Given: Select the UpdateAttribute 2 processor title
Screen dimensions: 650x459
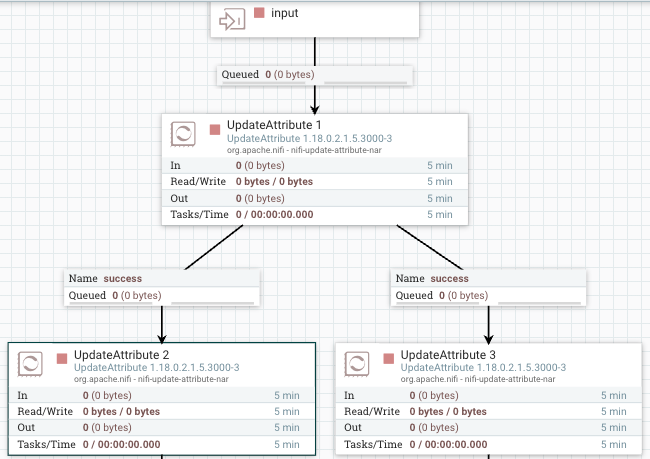Looking at the screenshot, I should [121, 355].
